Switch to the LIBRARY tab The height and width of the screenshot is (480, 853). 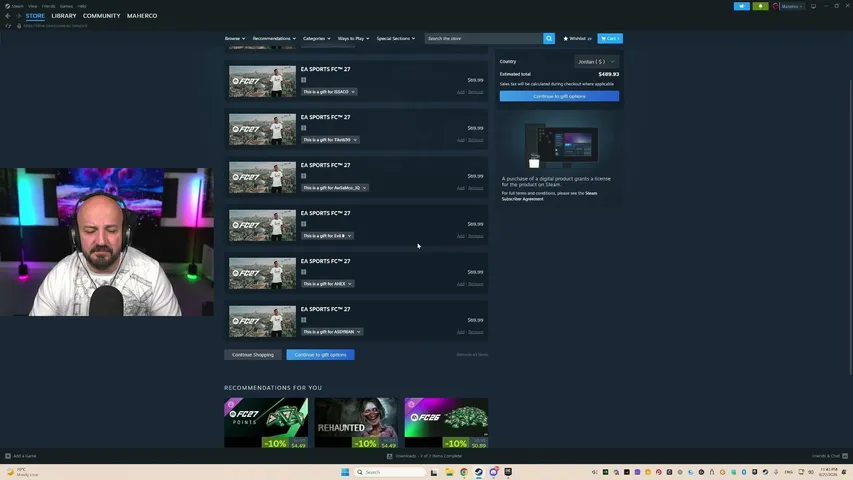pyautogui.click(x=64, y=16)
